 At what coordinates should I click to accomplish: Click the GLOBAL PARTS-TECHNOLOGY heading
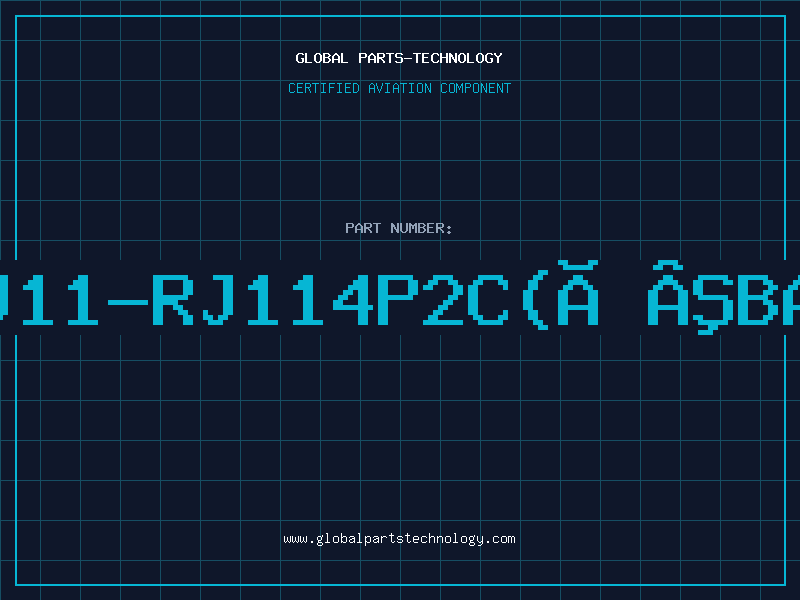point(399,58)
